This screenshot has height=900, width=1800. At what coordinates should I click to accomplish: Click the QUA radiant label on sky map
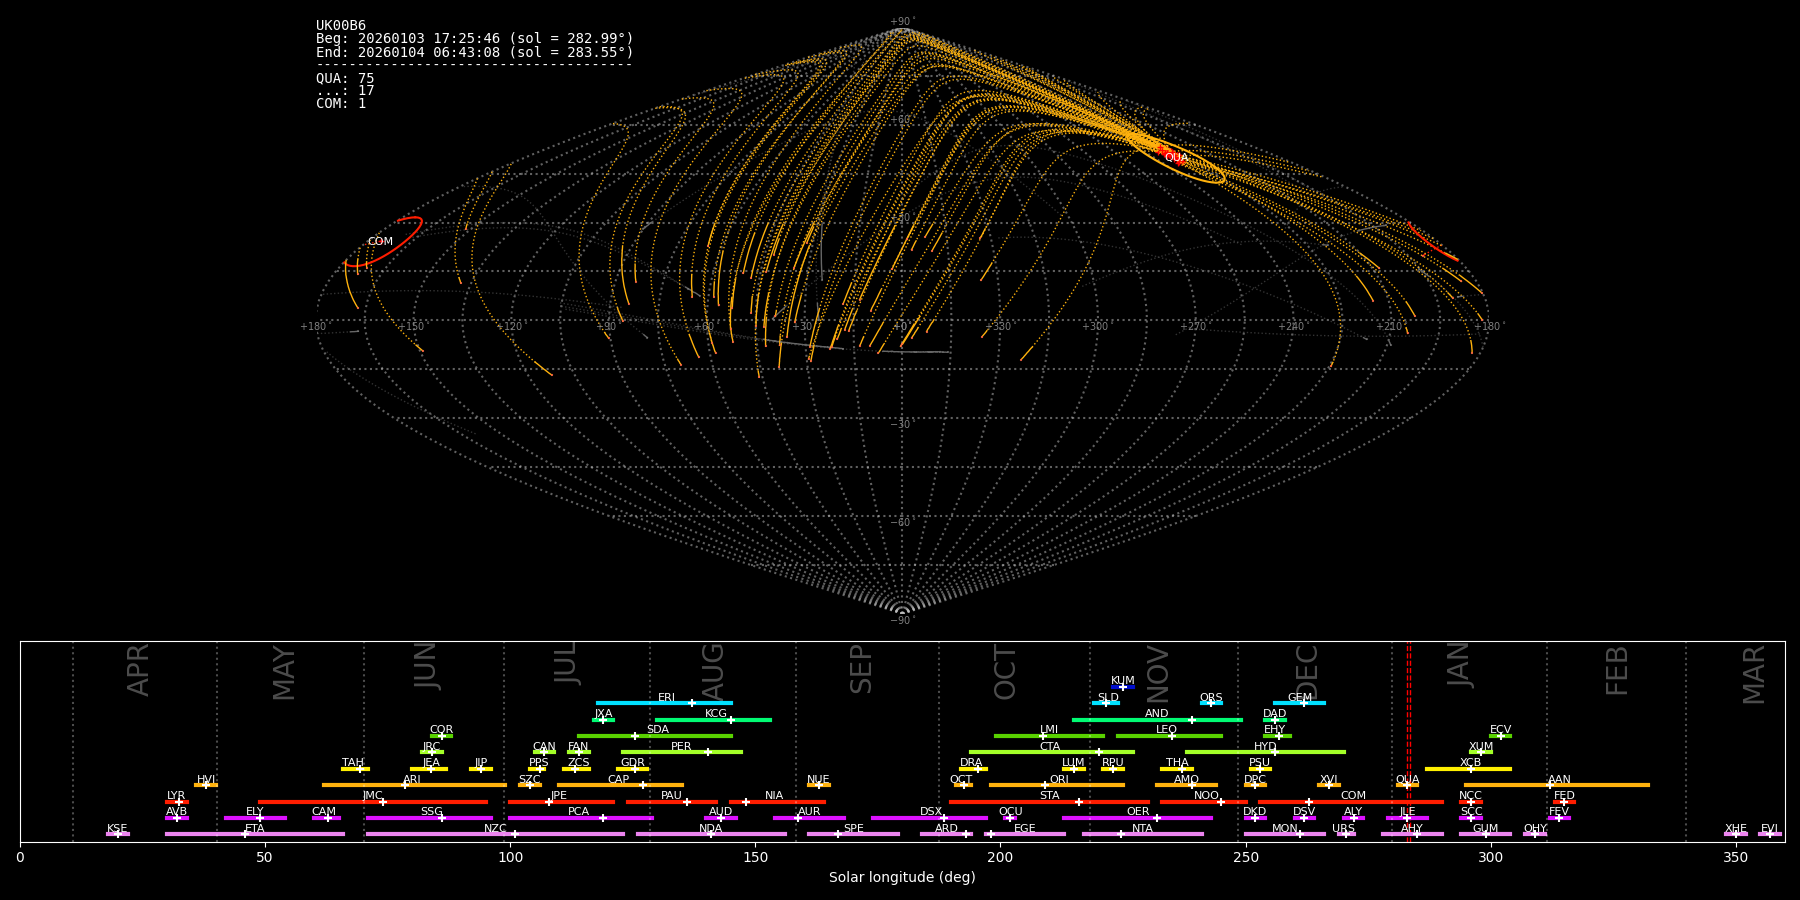pos(1176,158)
